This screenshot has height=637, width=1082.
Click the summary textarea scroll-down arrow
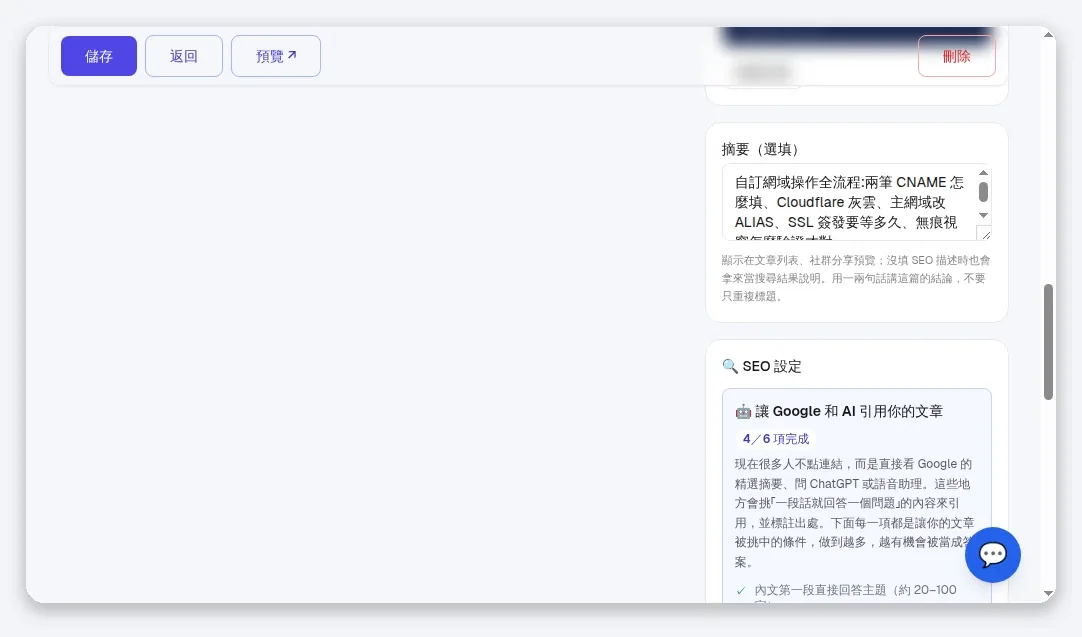coord(983,215)
